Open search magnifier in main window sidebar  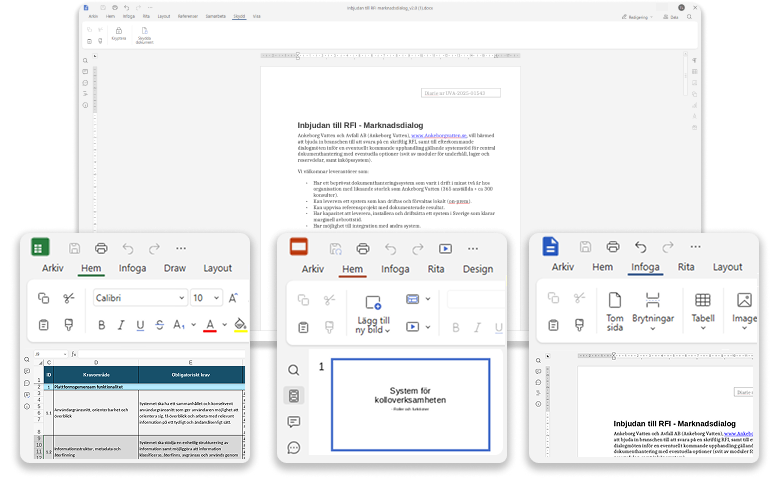point(86,61)
